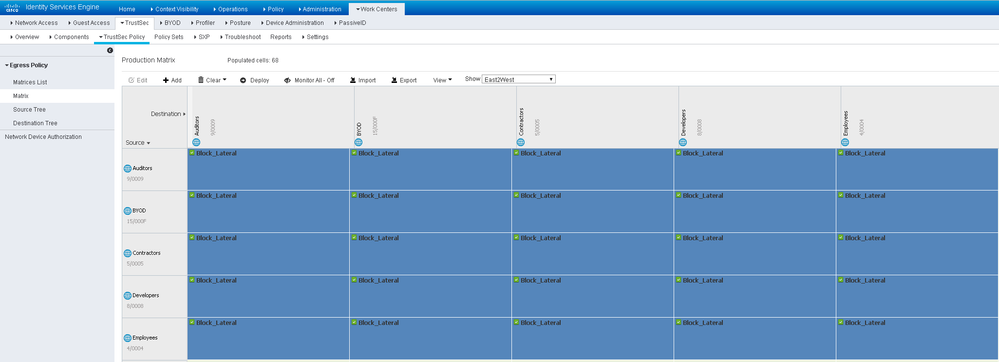This screenshot has width=999, height=362.
Task: Expand the Operations top menu
Action: [231, 10]
